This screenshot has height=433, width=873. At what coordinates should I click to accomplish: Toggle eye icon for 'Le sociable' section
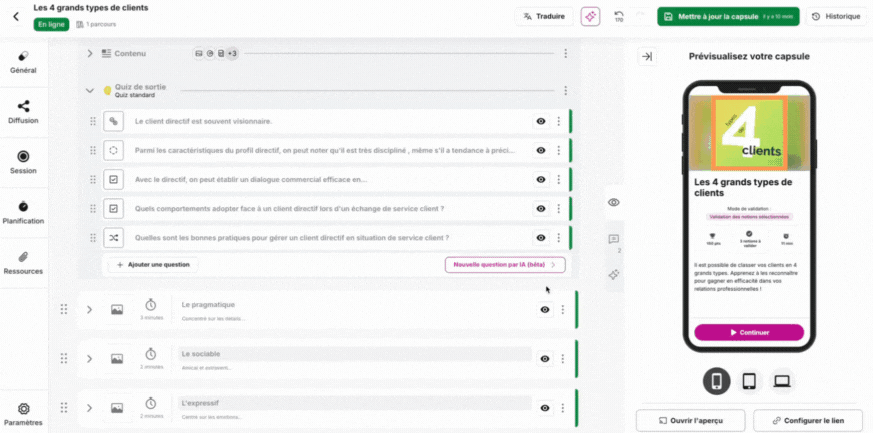[x=545, y=358]
